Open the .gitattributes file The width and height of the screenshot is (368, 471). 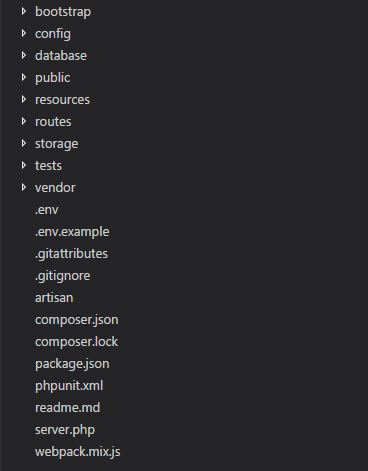click(71, 254)
